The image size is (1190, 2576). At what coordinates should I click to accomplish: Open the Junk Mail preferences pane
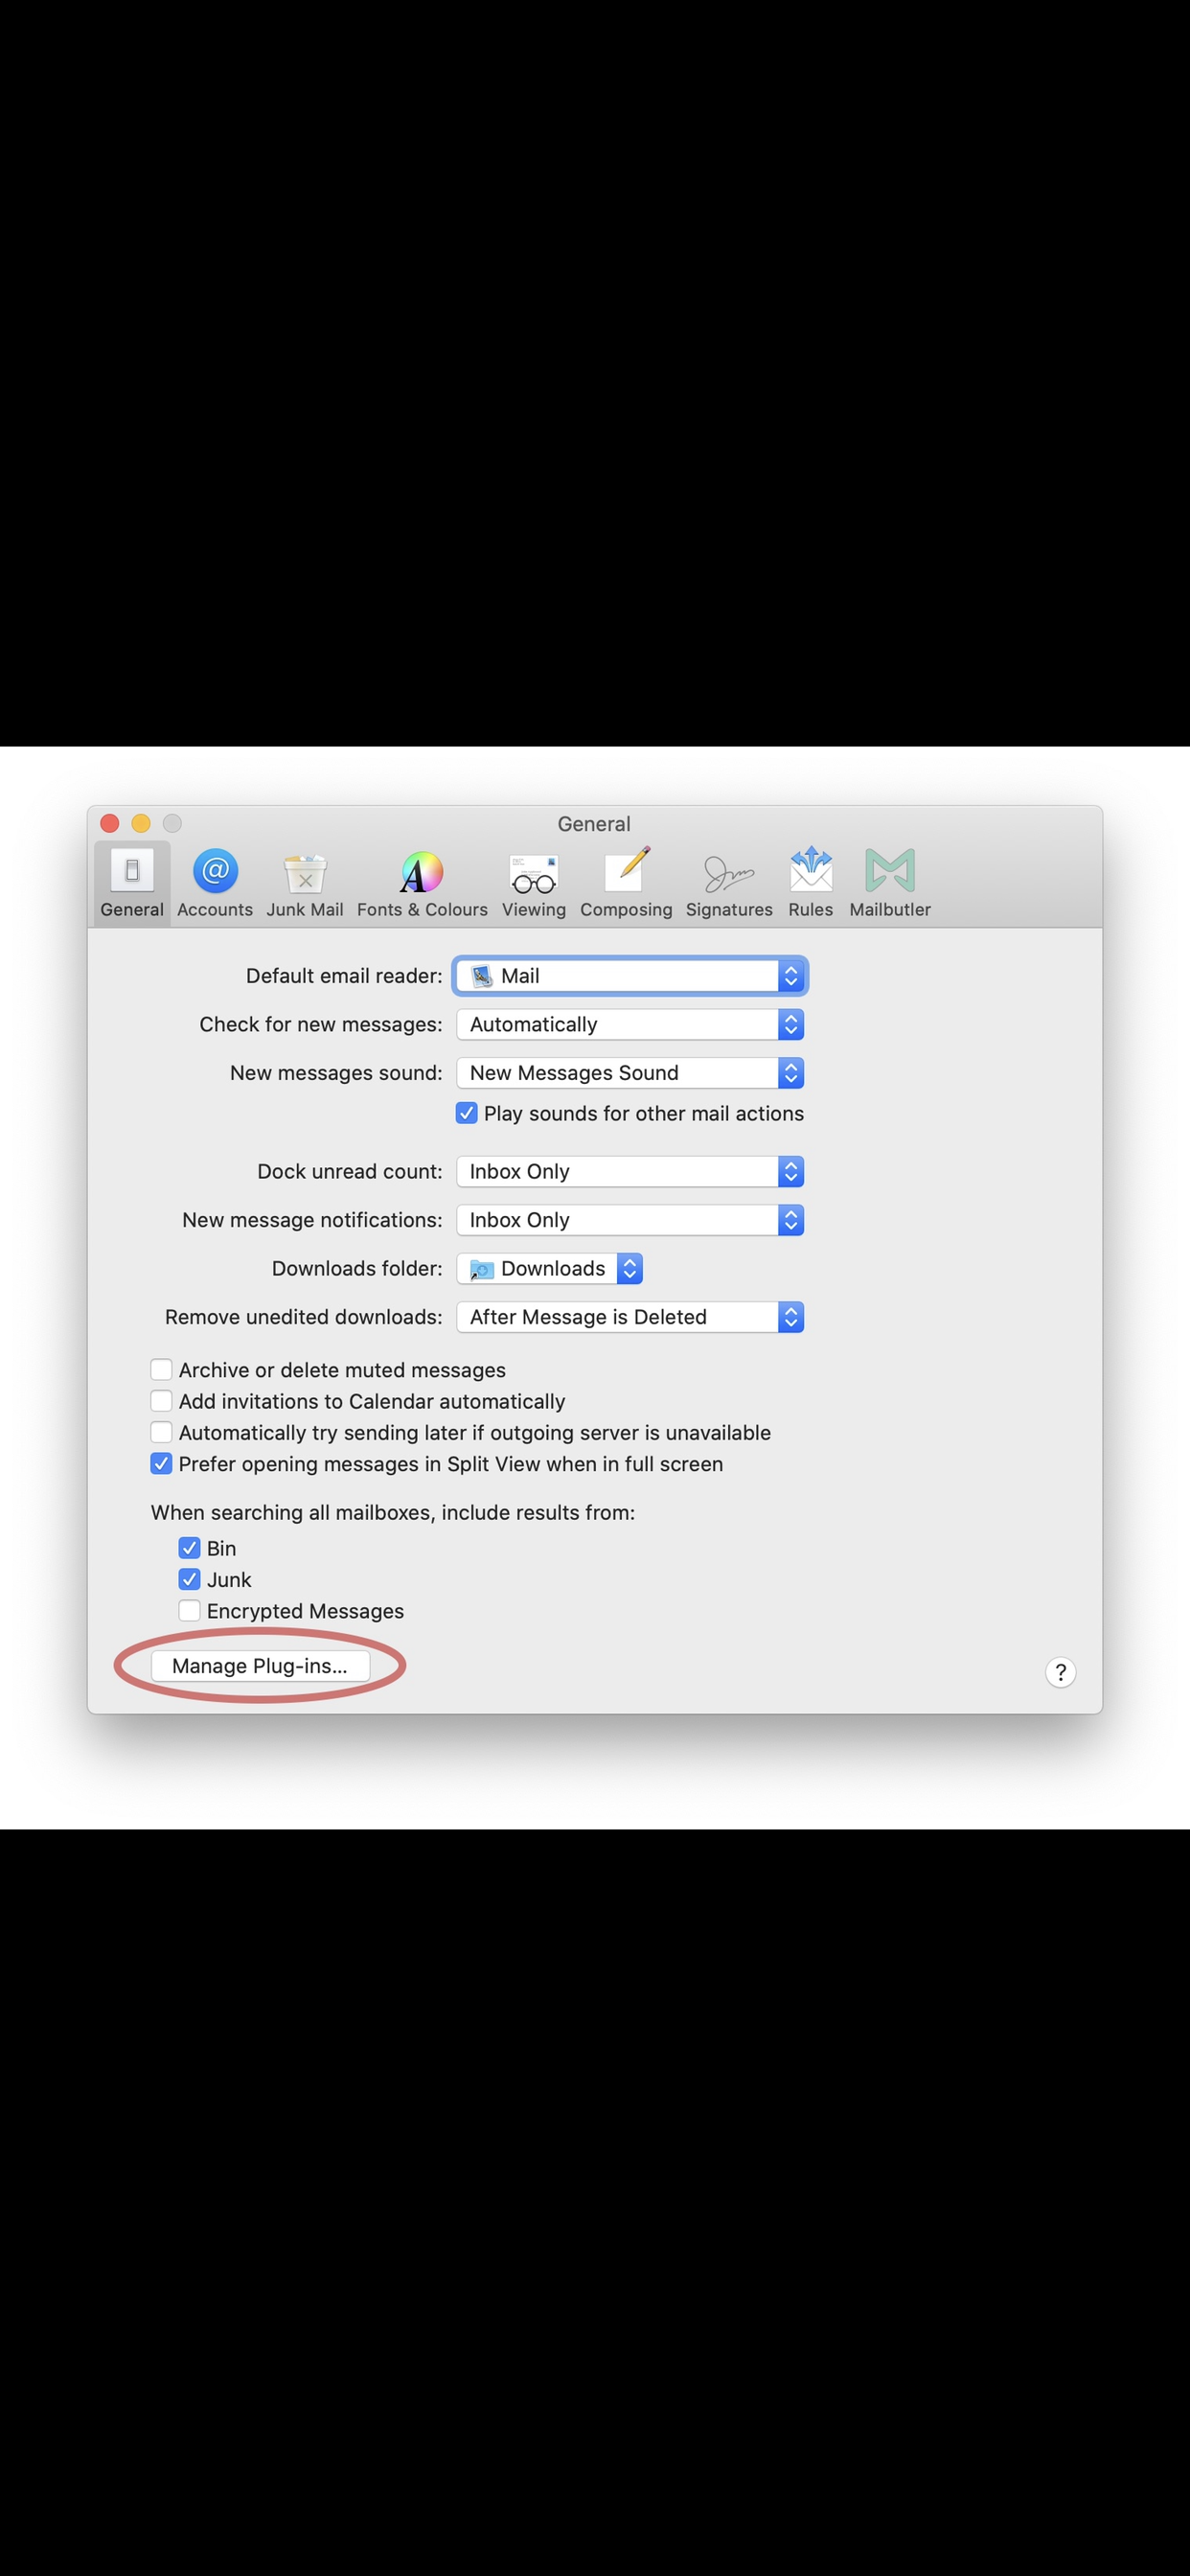(305, 883)
